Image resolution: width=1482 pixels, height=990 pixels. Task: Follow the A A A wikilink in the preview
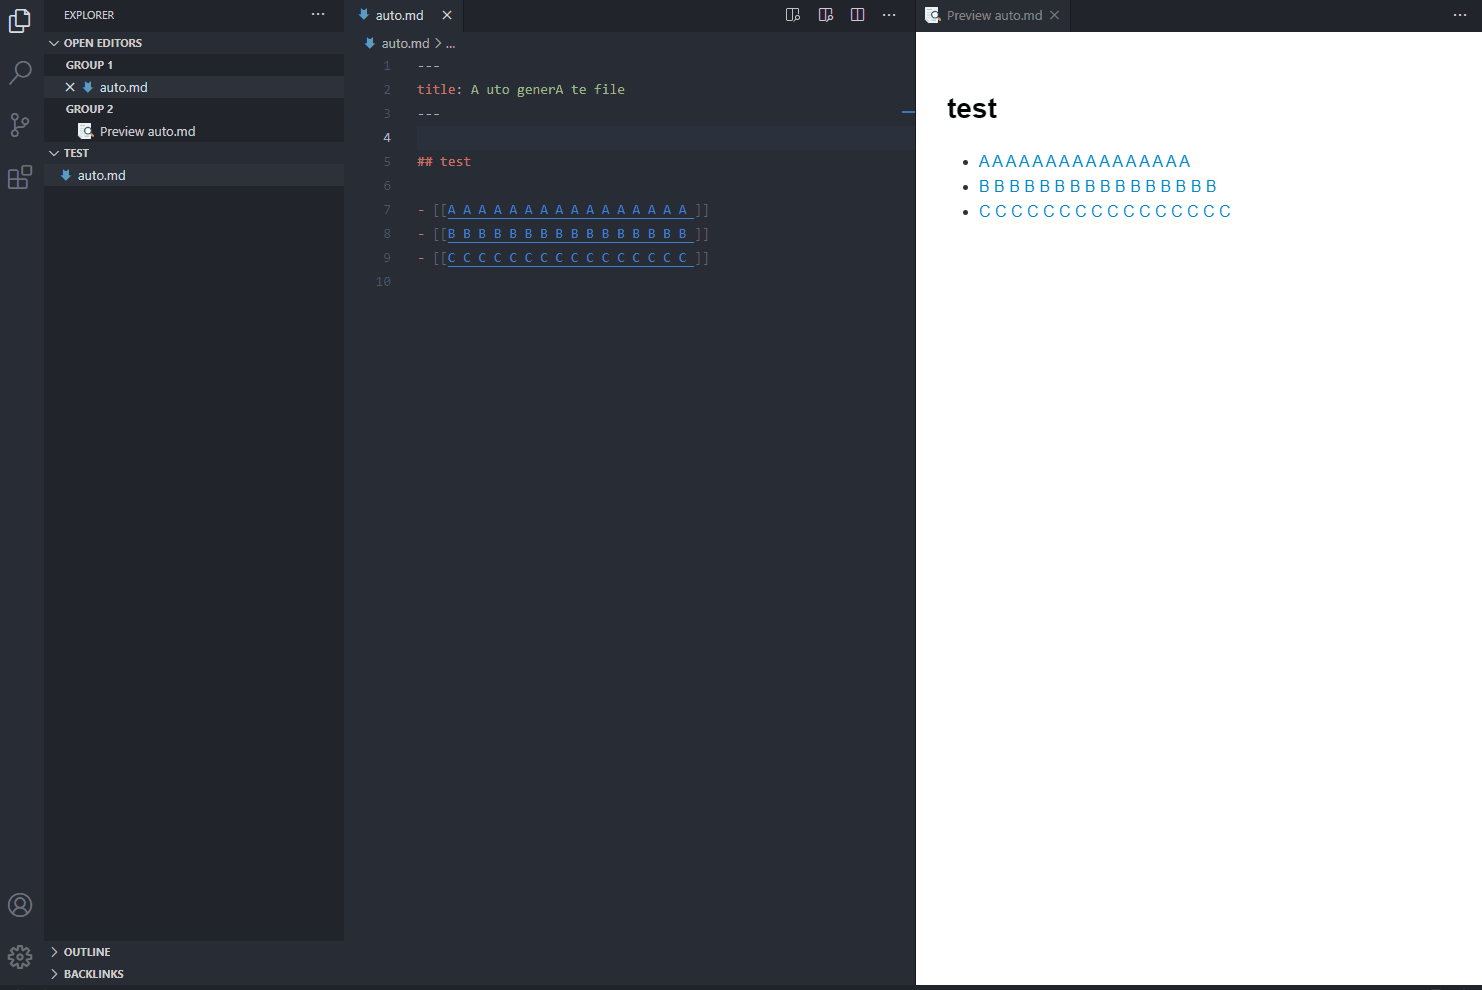coord(1084,160)
